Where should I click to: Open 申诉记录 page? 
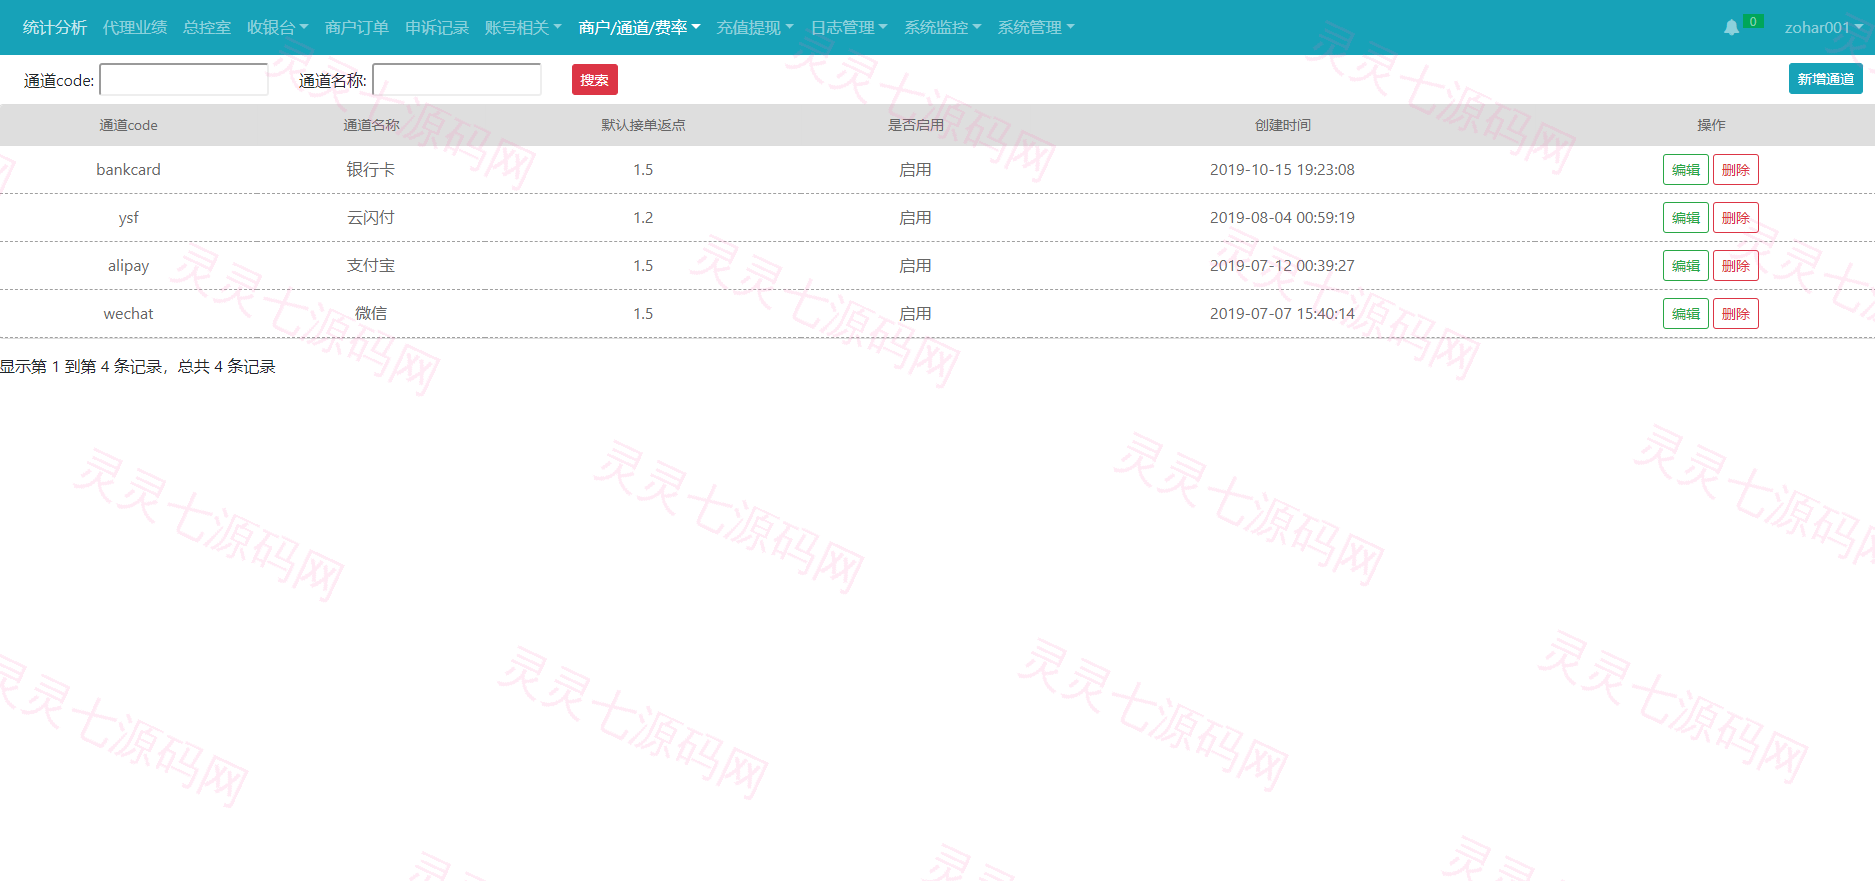tap(437, 28)
